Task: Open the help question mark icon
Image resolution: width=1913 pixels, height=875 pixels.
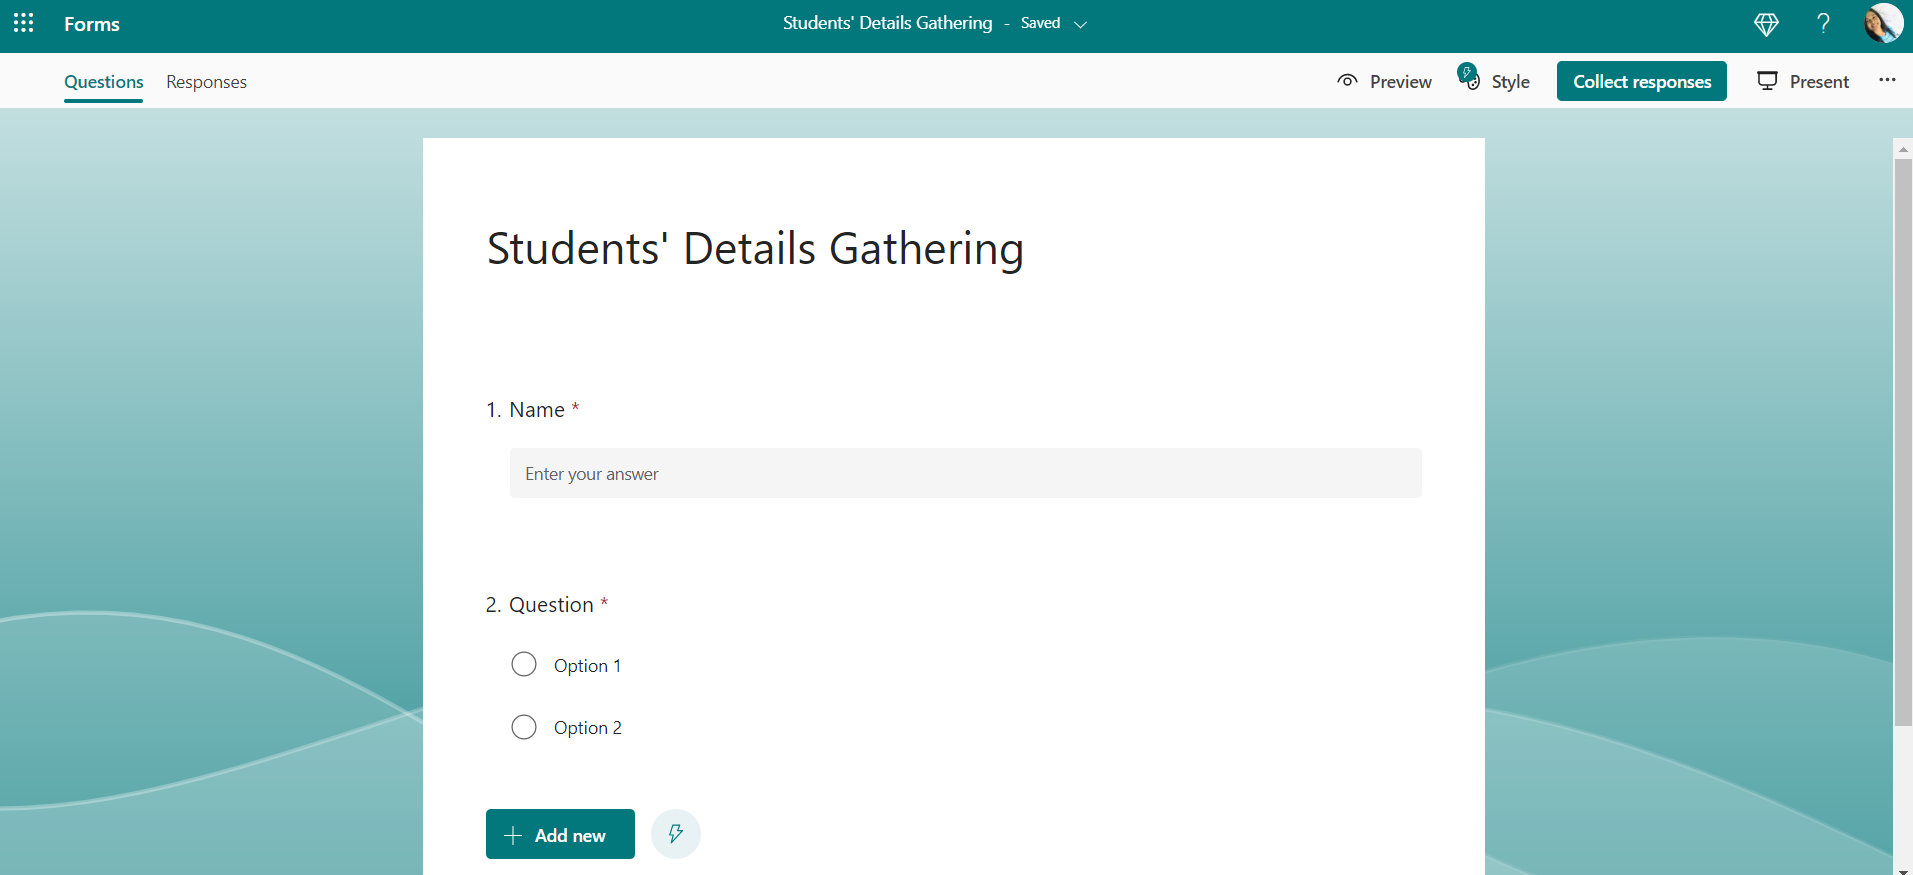Action: [1823, 24]
